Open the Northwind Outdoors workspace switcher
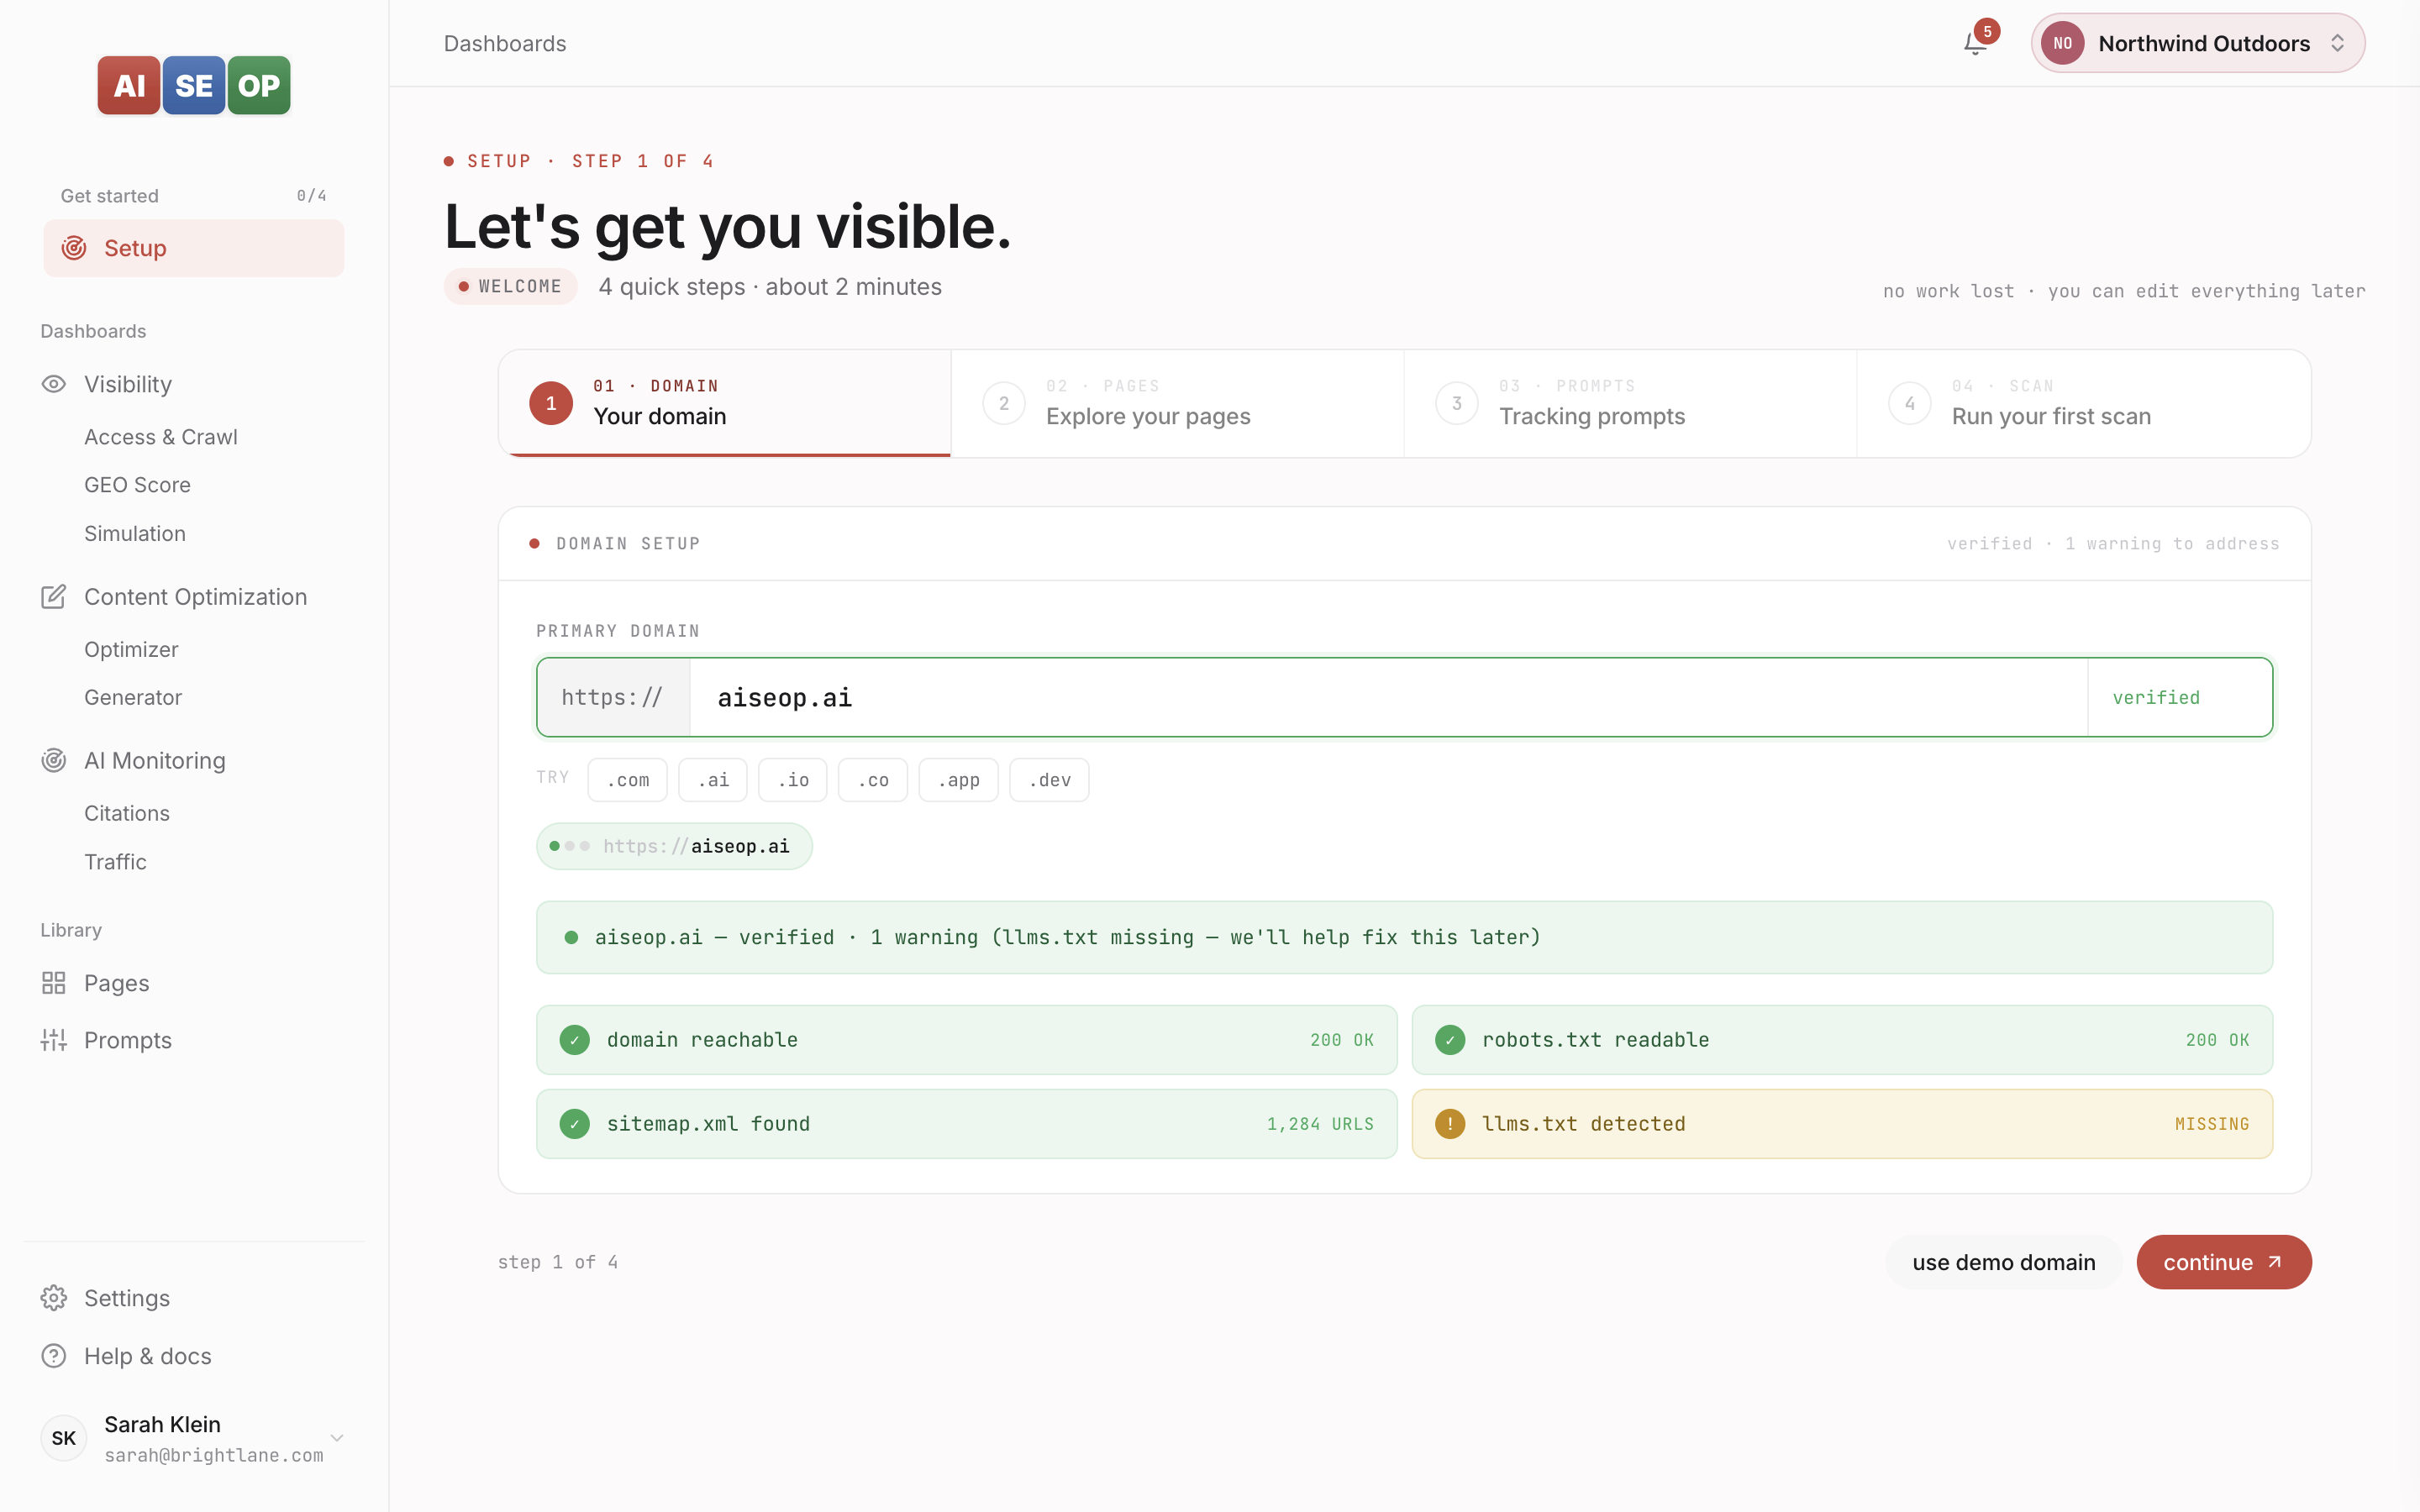The height and width of the screenshot is (1512, 2420). click(x=2198, y=43)
